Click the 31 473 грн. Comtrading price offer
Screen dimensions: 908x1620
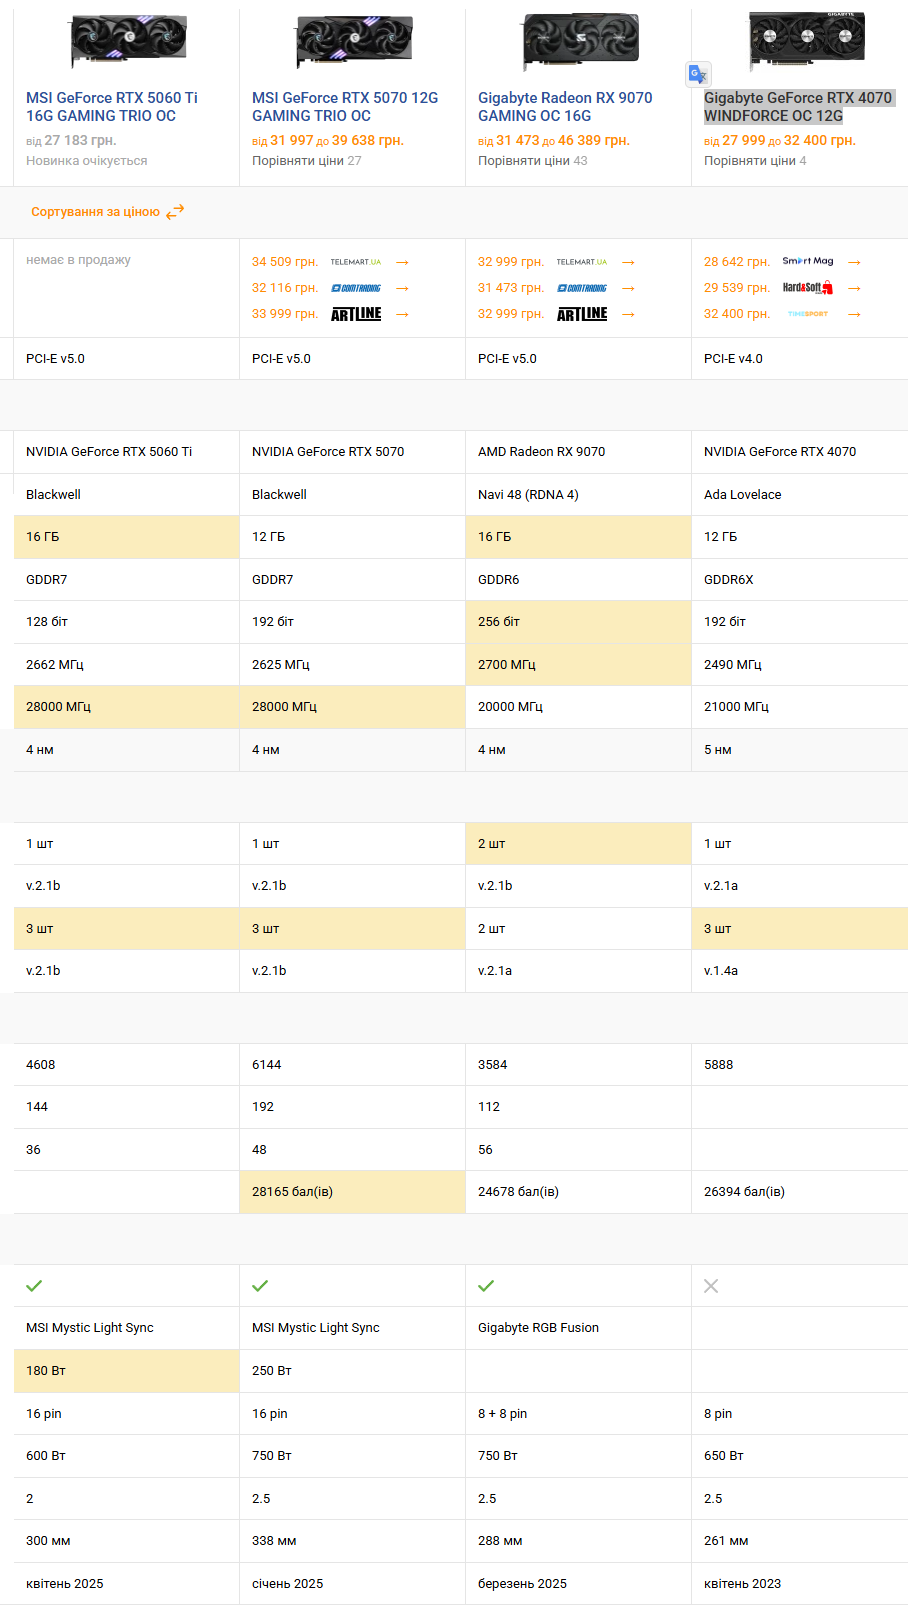(511, 288)
